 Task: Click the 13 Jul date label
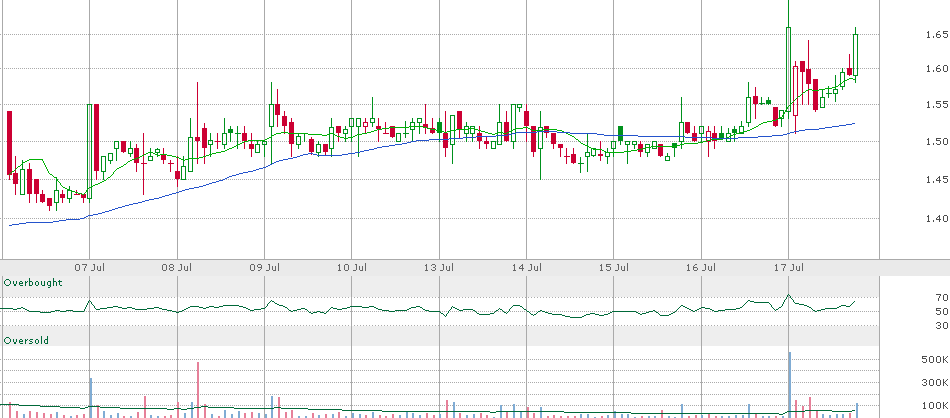(x=439, y=267)
